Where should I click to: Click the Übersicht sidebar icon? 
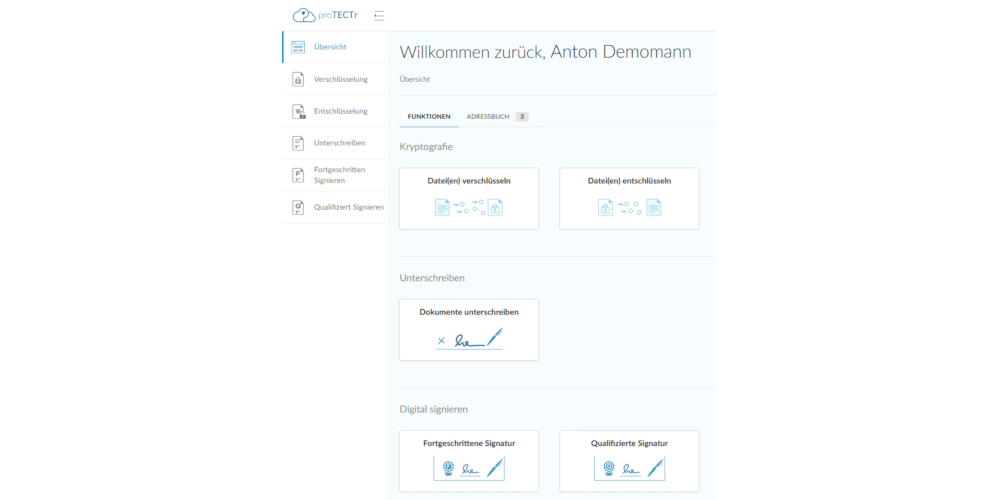pyautogui.click(x=298, y=47)
